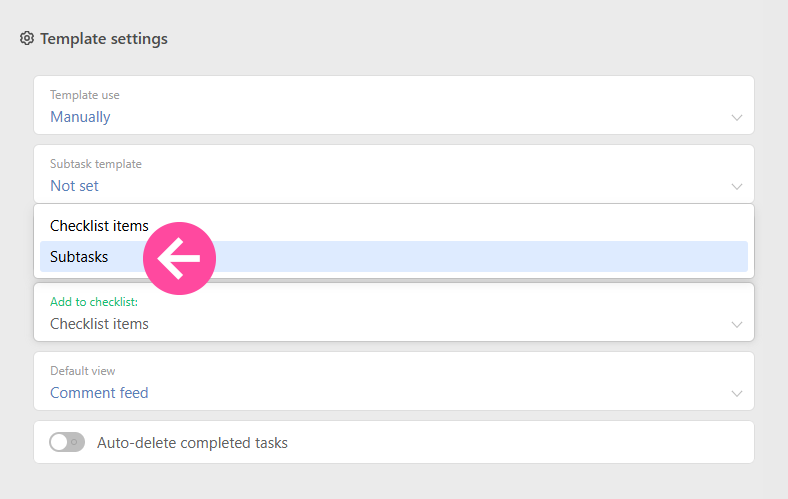
Task: Click the pink left-arrow pointer icon
Action: (180, 258)
